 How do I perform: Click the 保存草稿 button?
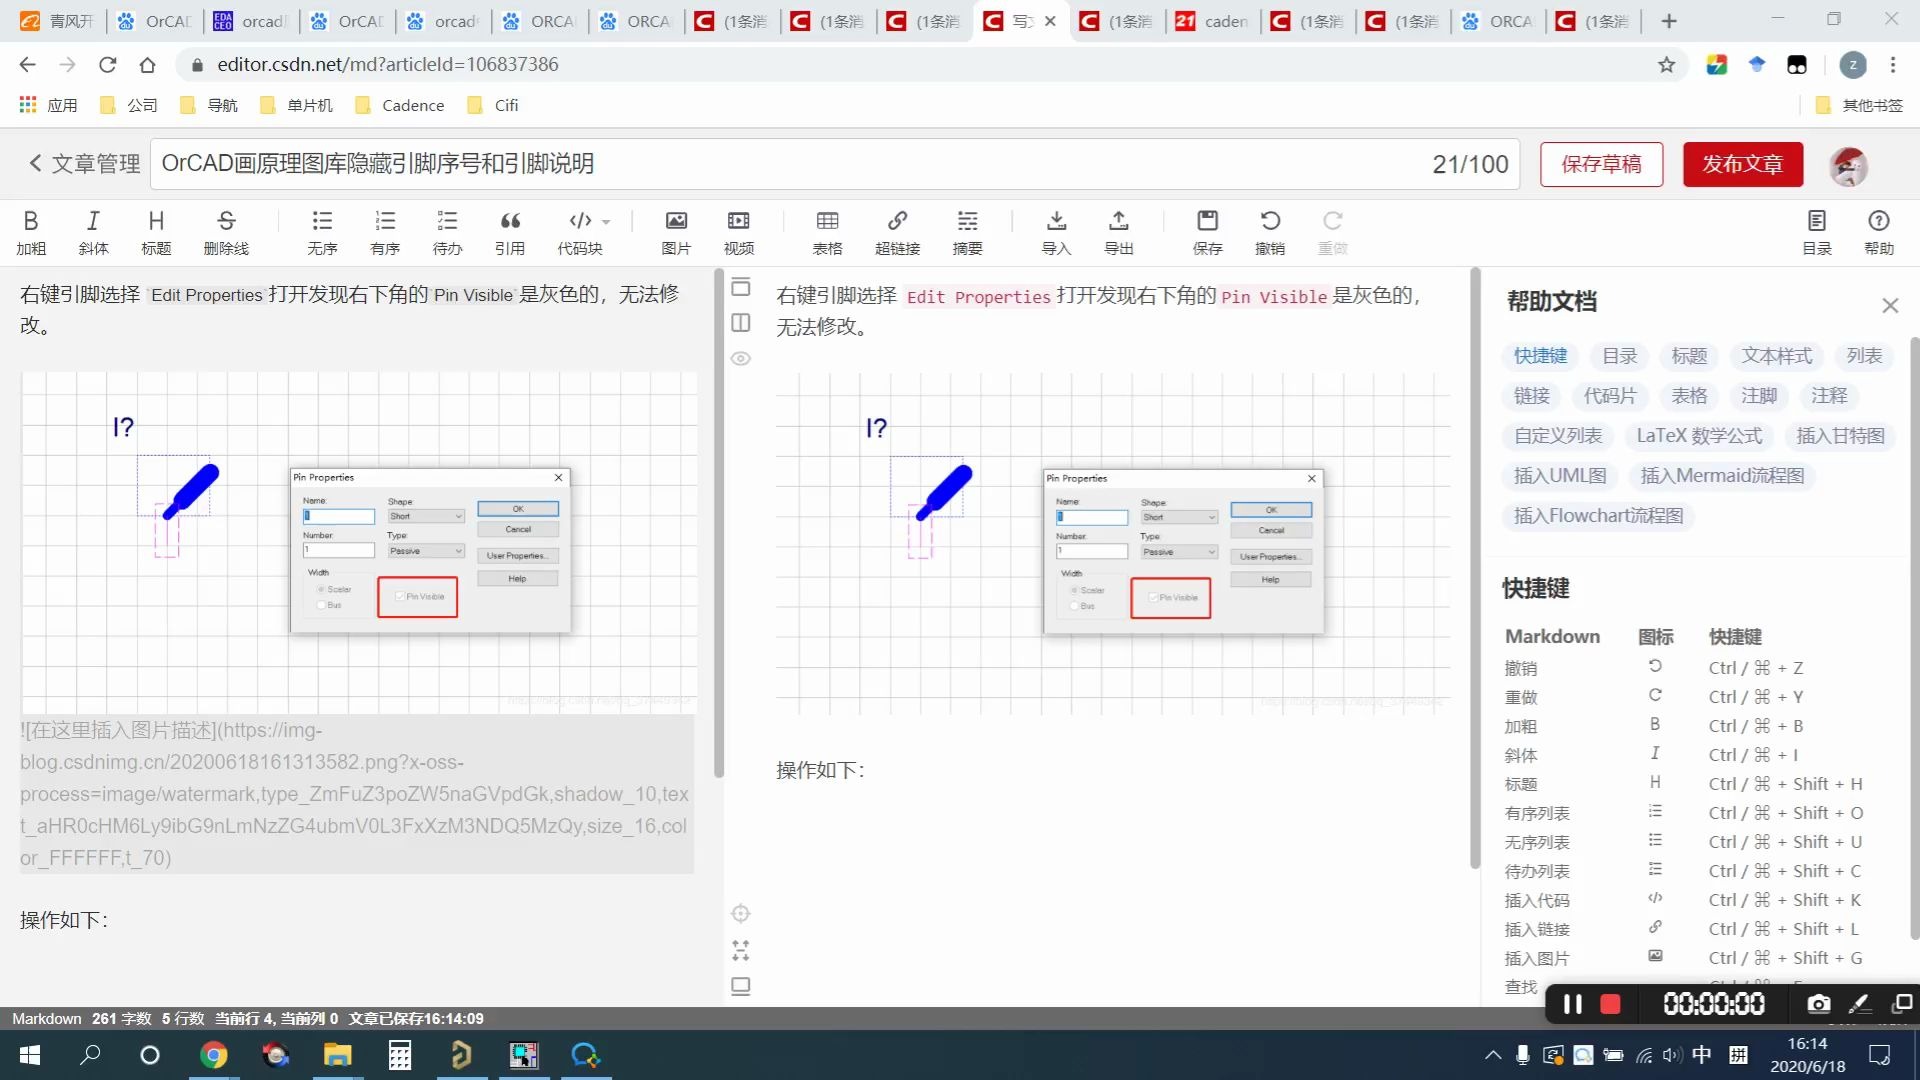(x=1601, y=164)
